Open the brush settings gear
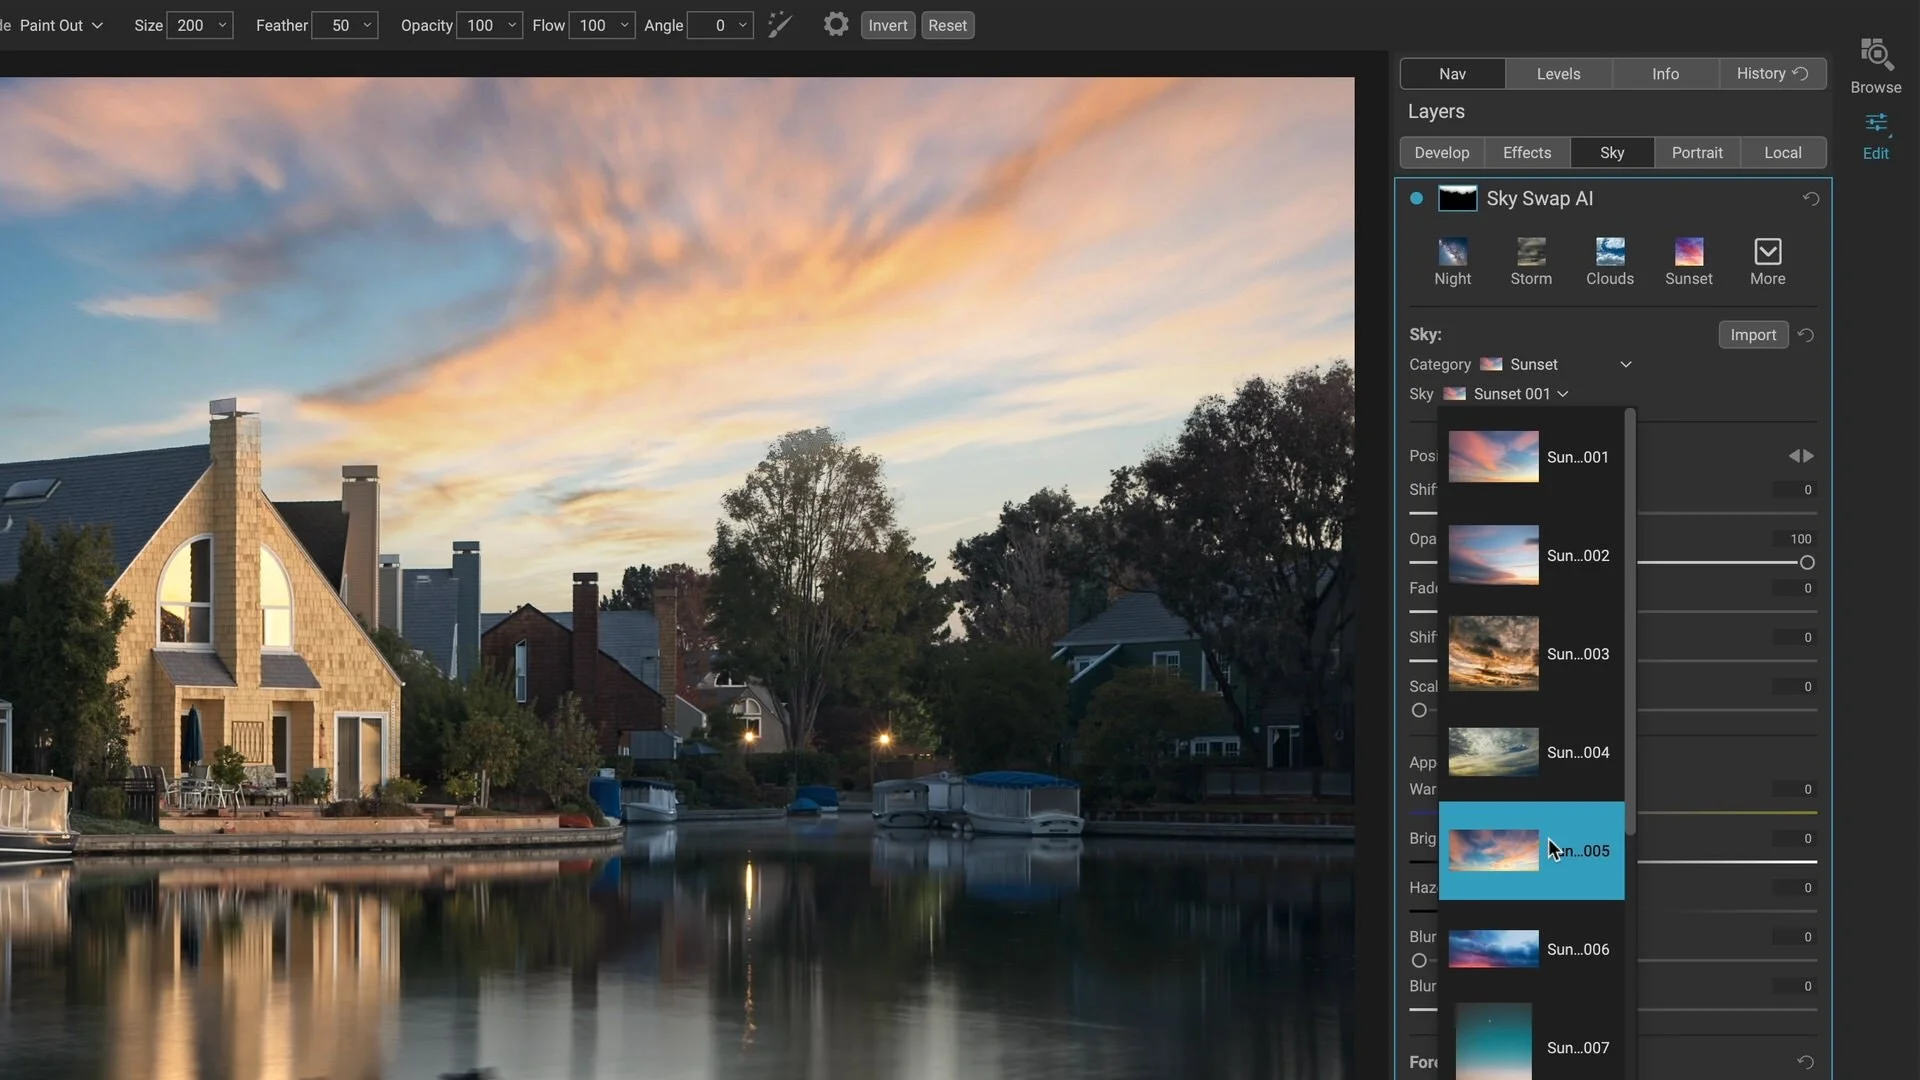The image size is (1920, 1080). coord(835,25)
